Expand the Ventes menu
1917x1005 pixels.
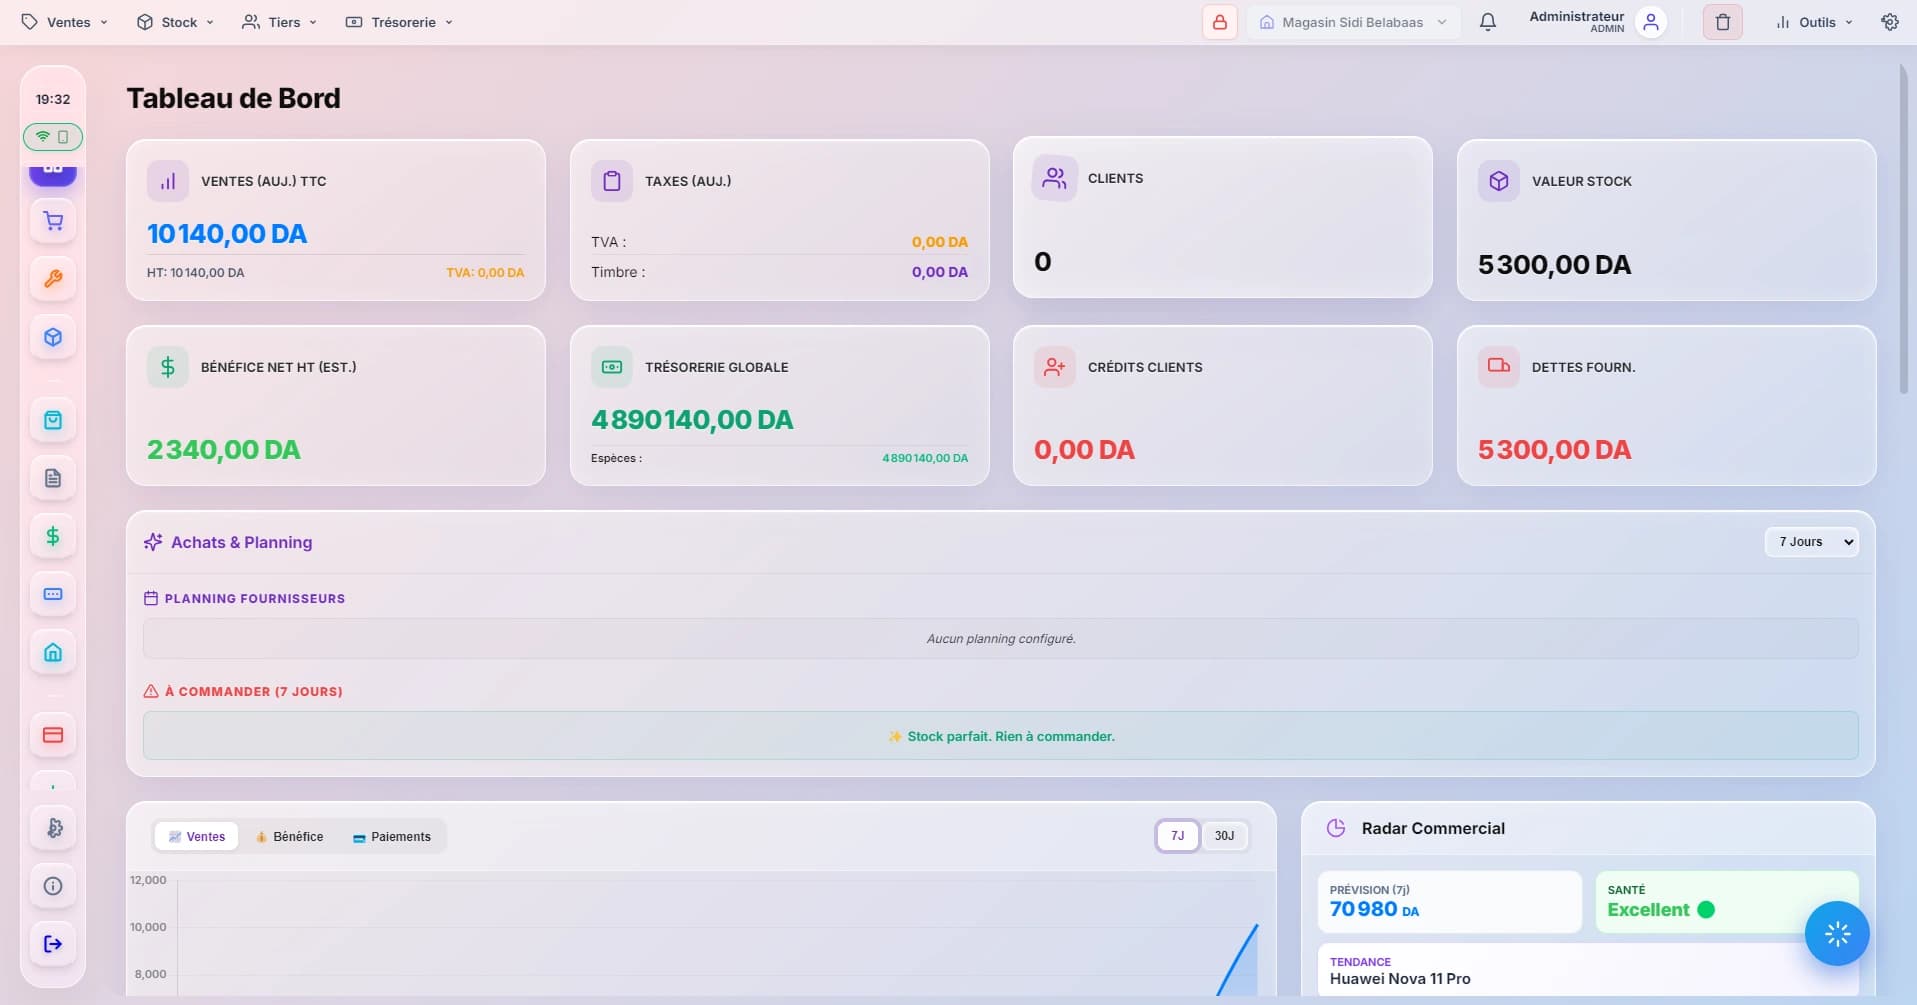pos(65,22)
